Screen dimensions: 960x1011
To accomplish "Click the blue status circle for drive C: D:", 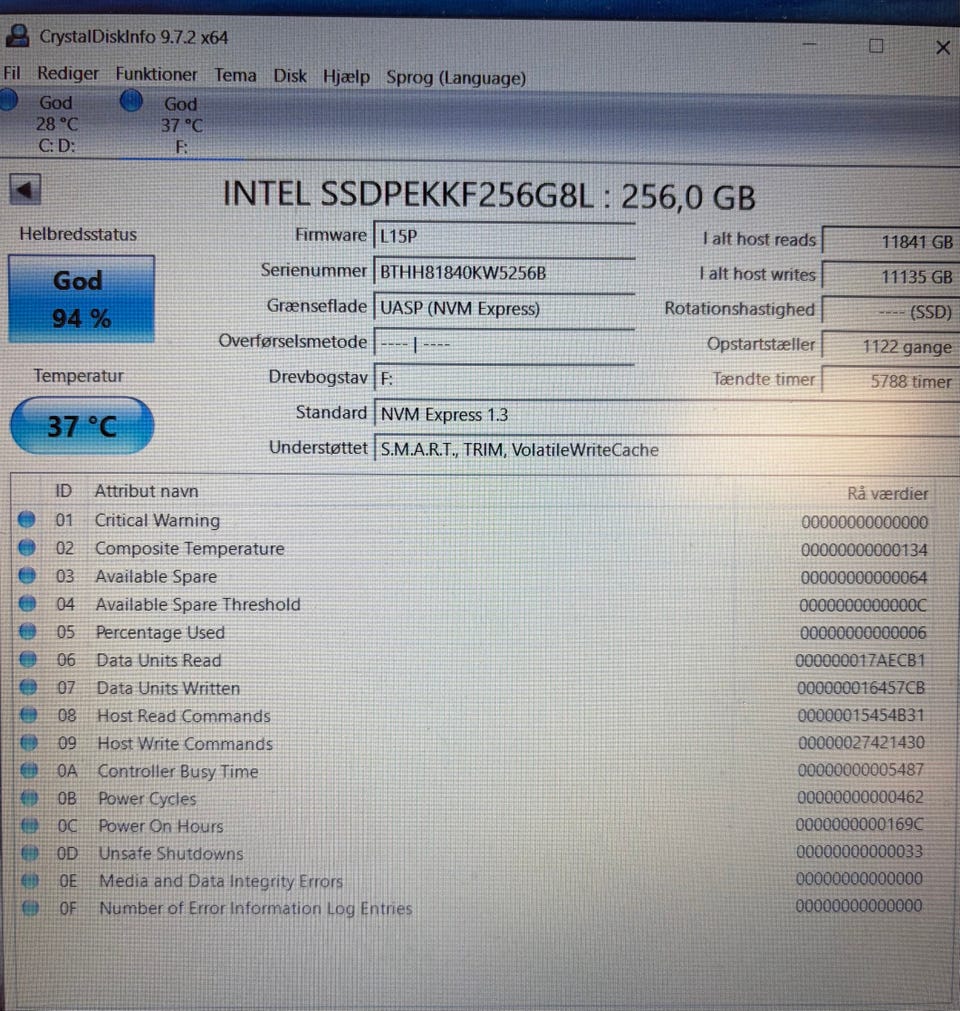I will (8, 100).
